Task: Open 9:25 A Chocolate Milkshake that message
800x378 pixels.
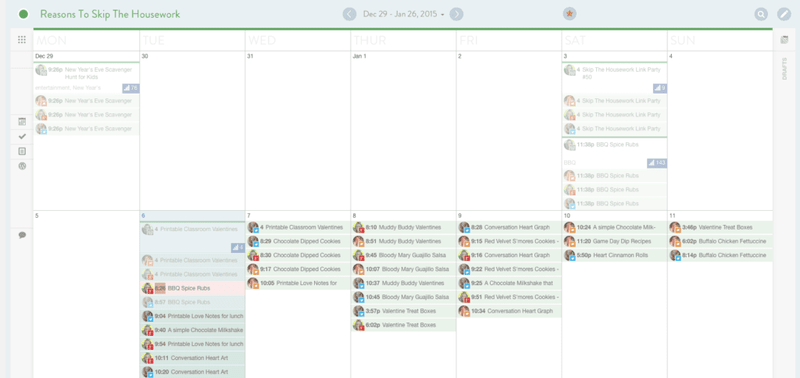Action: click(x=509, y=283)
